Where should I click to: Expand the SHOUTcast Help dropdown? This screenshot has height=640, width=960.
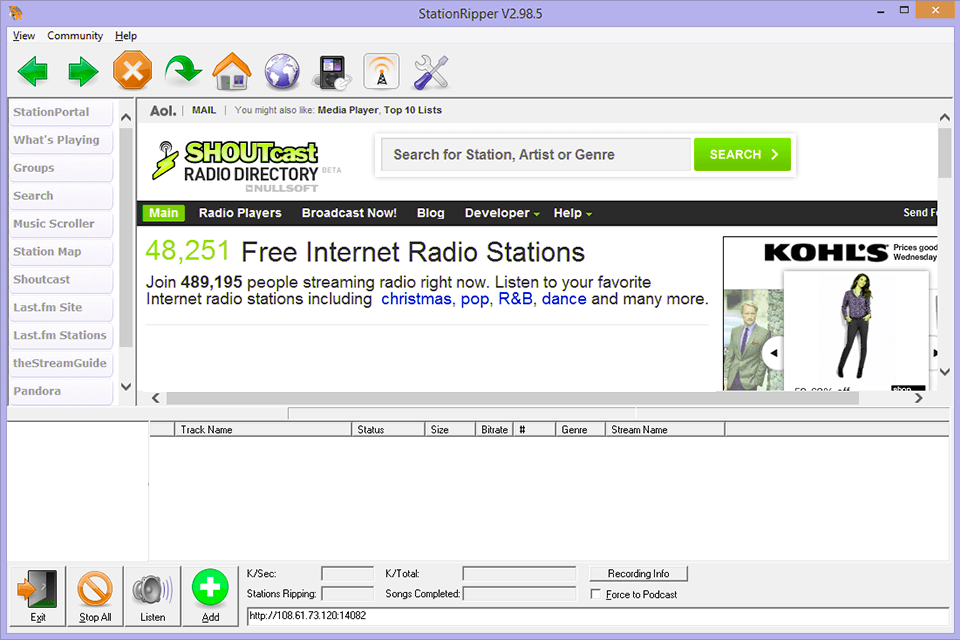pyautogui.click(x=572, y=213)
